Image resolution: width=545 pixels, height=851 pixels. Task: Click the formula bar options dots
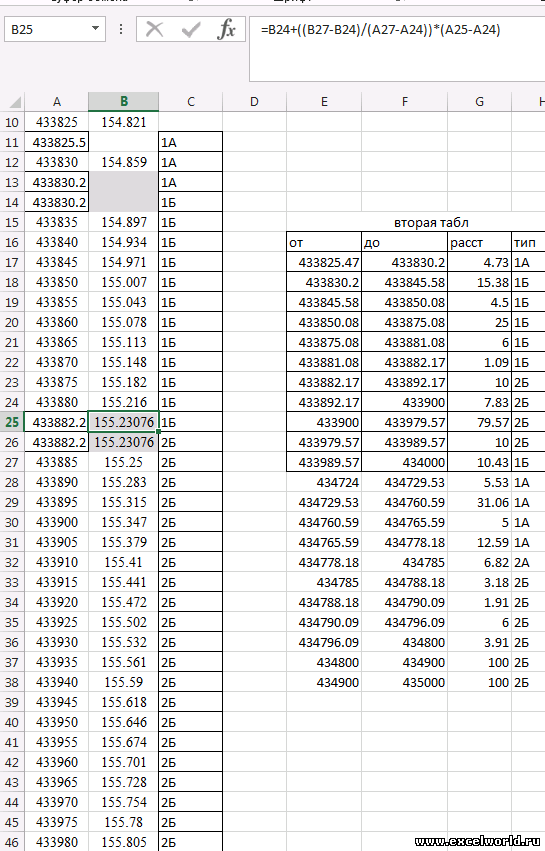click(x=121, y=29)
